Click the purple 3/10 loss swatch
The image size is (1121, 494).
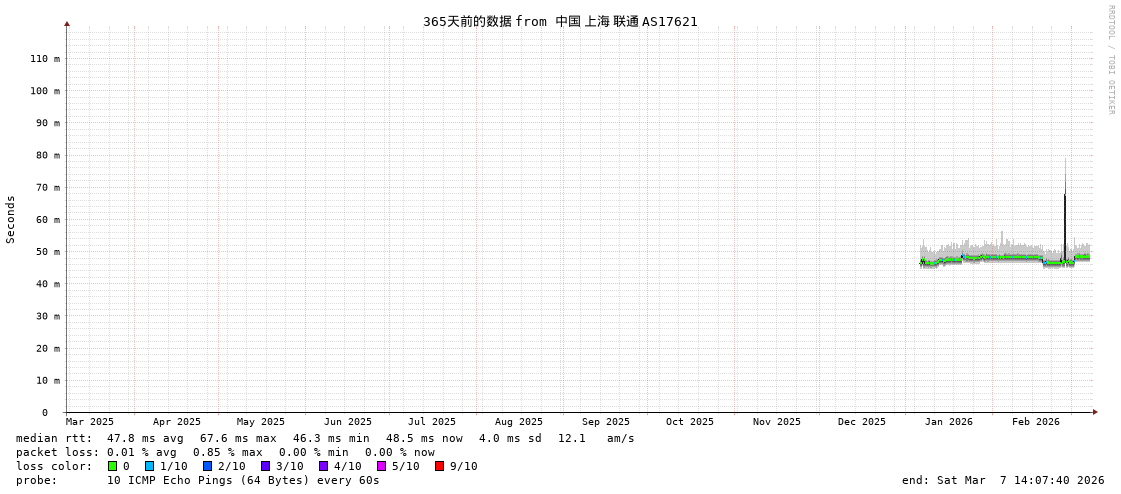pyautogui.click(x=265, y=466)
